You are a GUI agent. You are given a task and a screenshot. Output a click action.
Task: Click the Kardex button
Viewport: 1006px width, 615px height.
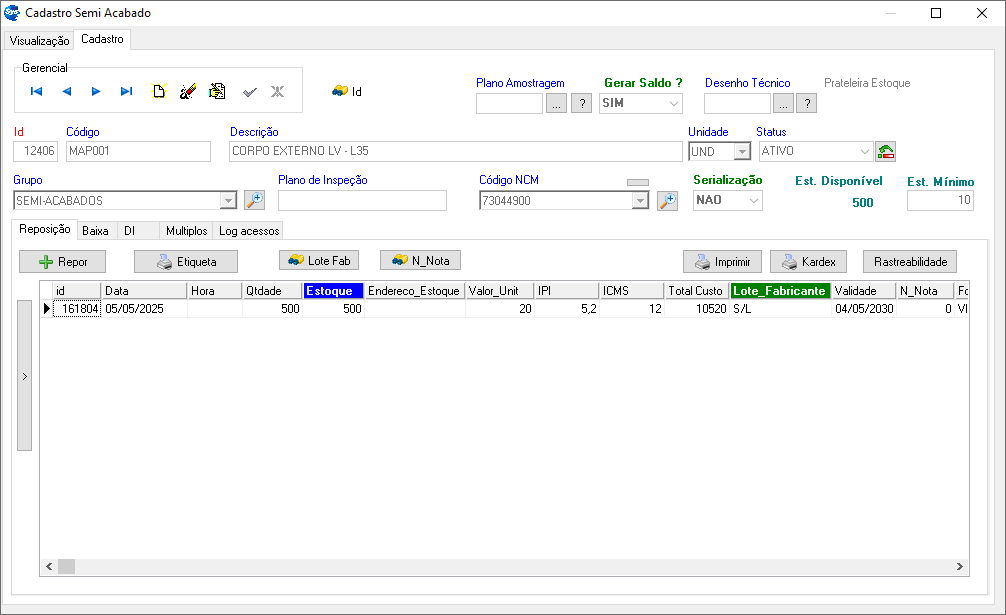pos(809,261)
